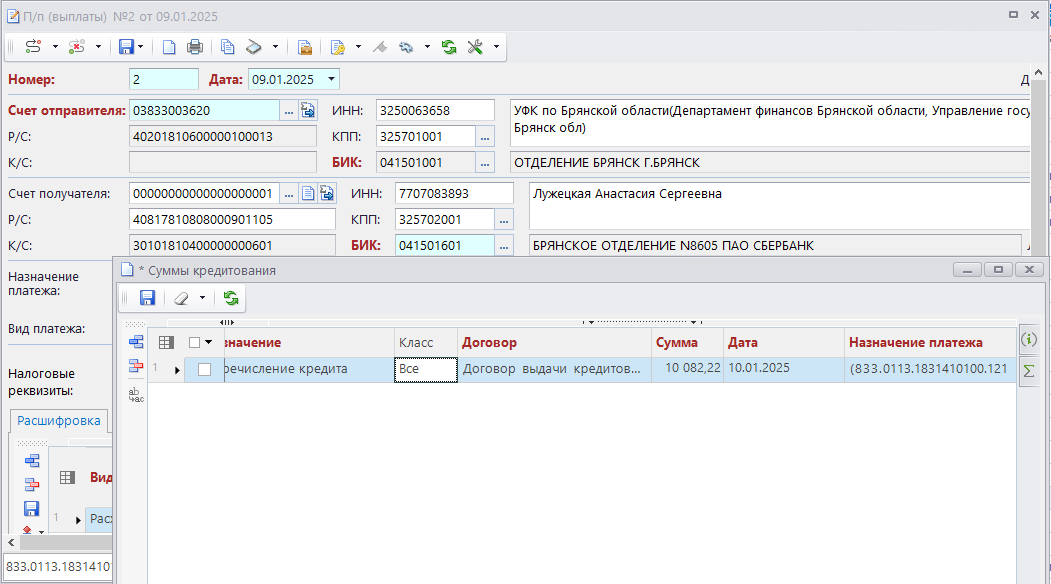The width and height of the screenshot is (1051, 584).
Task: Switch to the Расшифровка tab
Action: tap(59, 421)
